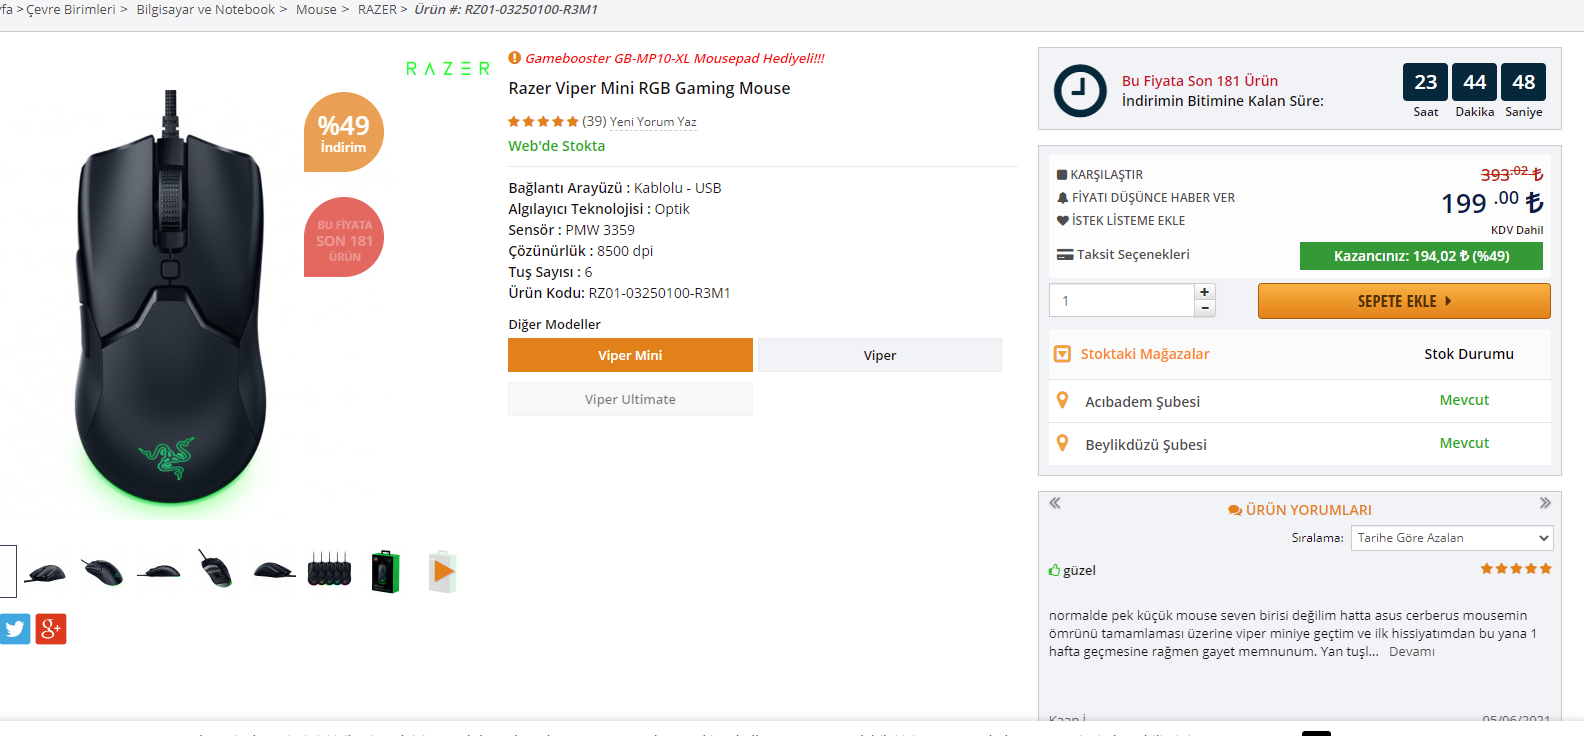Click the bell icon for price drop alert
Image resolution: width=1584 pixels, height=736 pixels.
[1063, 198]
